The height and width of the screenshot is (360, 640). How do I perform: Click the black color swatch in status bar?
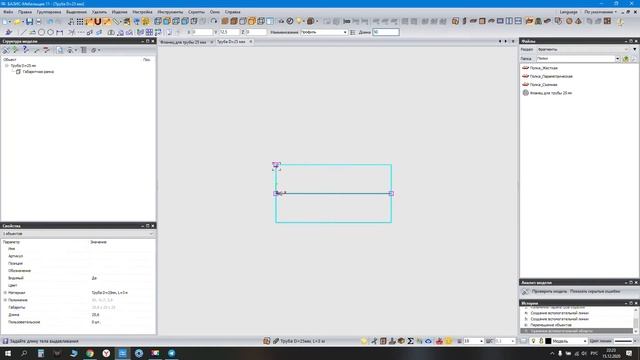(548, 341)
